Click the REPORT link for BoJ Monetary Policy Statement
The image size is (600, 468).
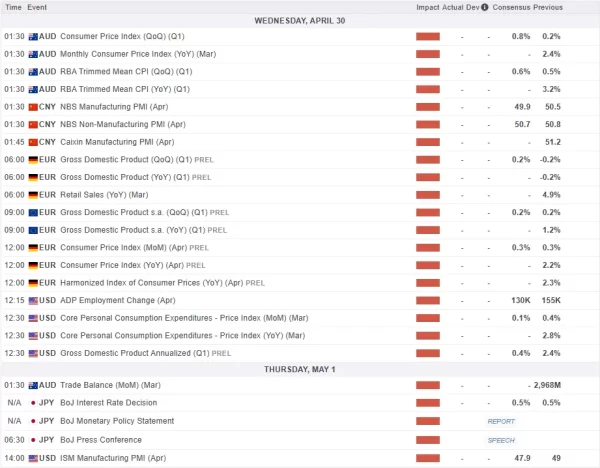click(x=501, y=422)
